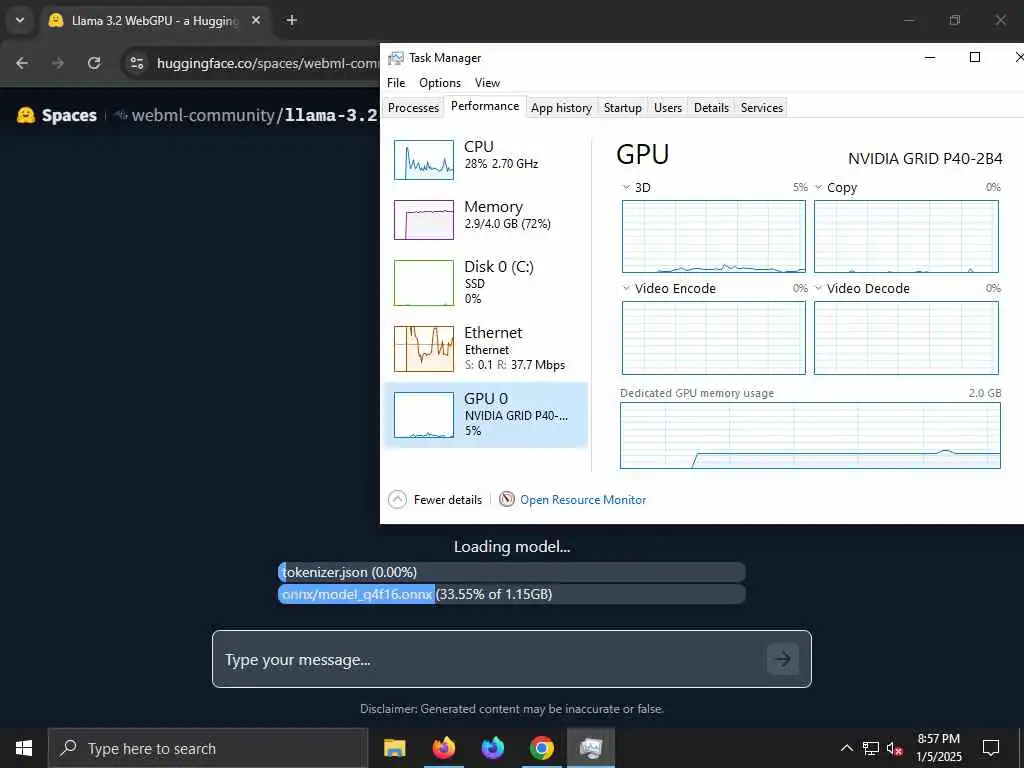Click the Ethernet S: 0.1 R: 37.7 Mbps value
The width and height of the screenshot is (1024, 768).
(515, 365)
